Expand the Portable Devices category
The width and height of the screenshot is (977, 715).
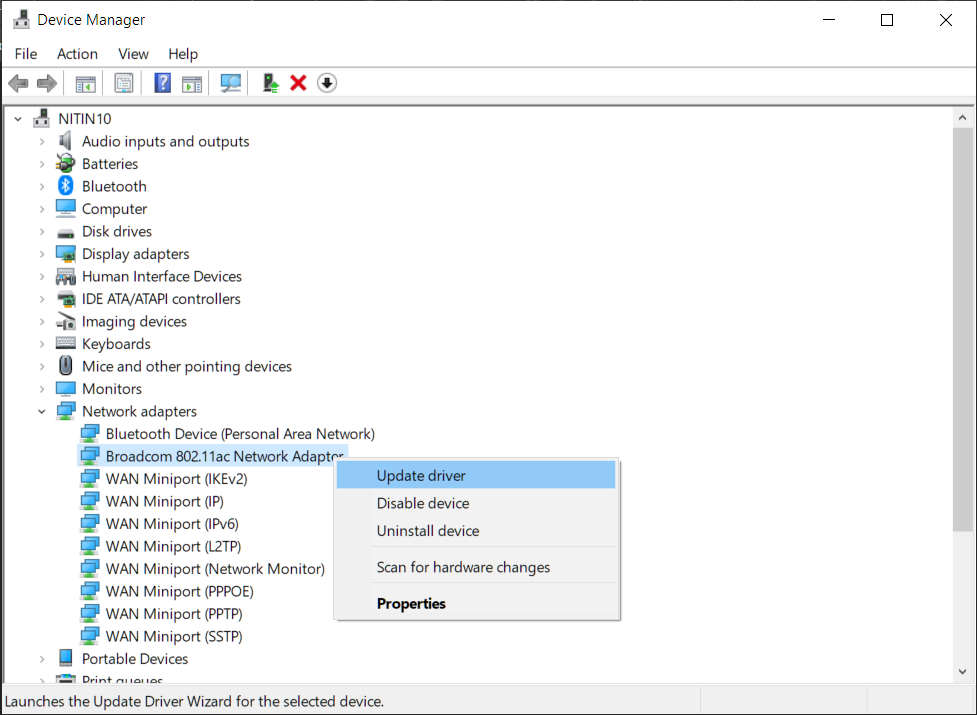point(42,658)
